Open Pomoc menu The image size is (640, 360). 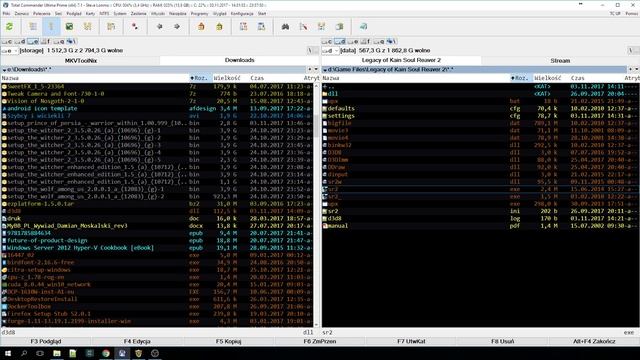click(631, 13)
